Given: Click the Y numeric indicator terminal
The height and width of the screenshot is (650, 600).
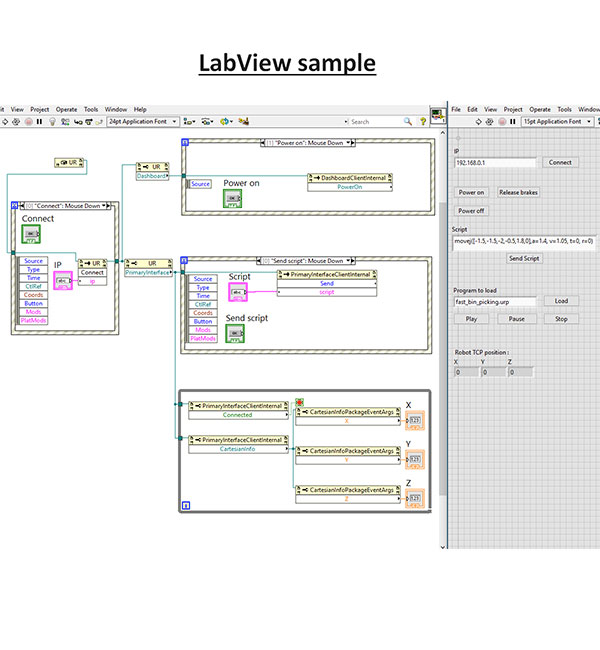Looking at the screenshot, I should (x=415, y=459).
